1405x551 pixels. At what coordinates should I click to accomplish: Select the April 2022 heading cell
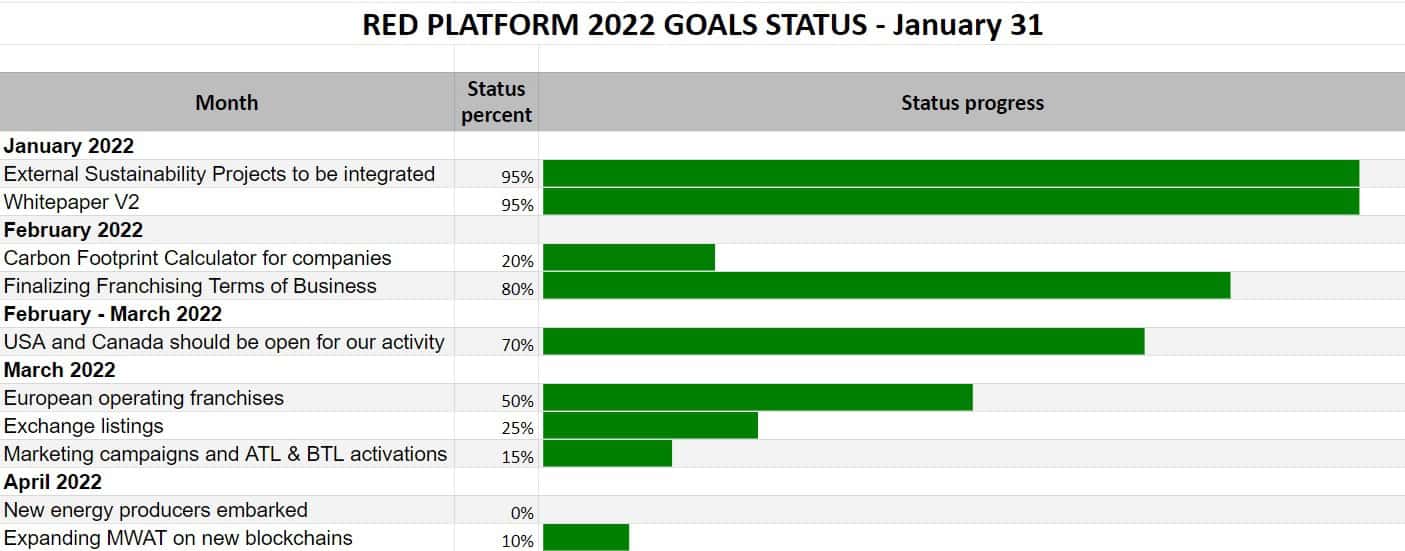click(227, 482)
